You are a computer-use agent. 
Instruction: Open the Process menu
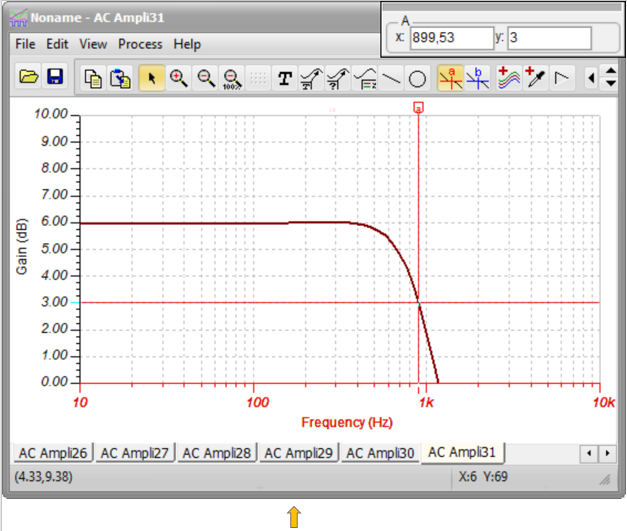tap(140, 44)
